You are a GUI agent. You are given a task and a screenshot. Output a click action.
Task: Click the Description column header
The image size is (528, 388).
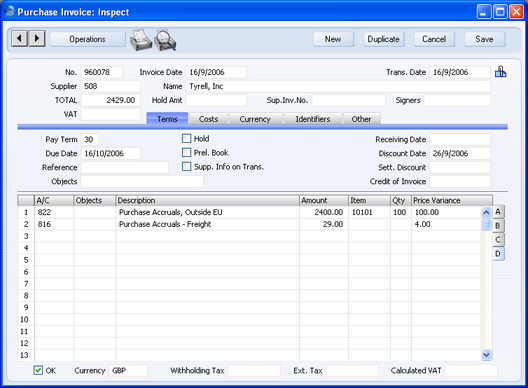[207, 200]
